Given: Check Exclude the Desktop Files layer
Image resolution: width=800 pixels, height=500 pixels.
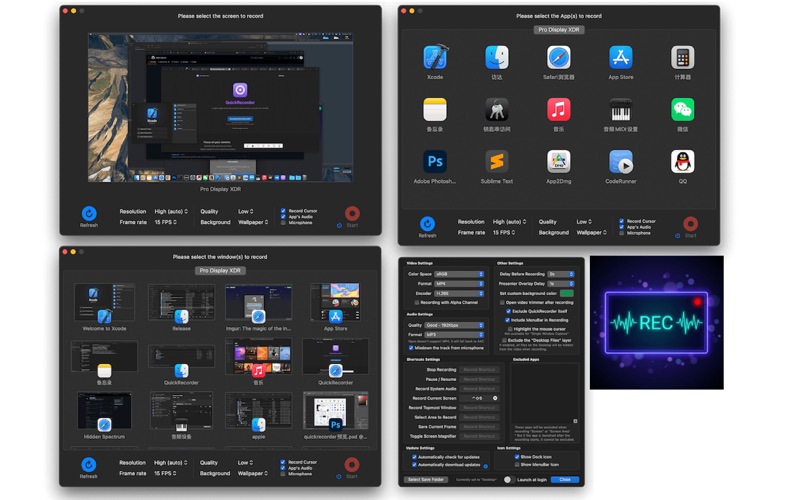Looking at the screenshot, I should (504, 340).
